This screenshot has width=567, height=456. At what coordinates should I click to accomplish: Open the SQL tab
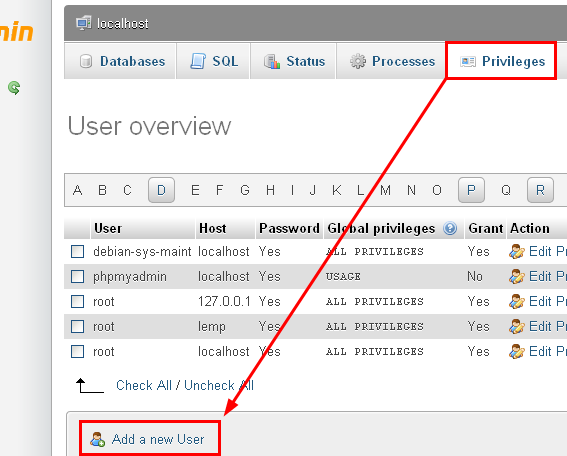pos(213,61)
